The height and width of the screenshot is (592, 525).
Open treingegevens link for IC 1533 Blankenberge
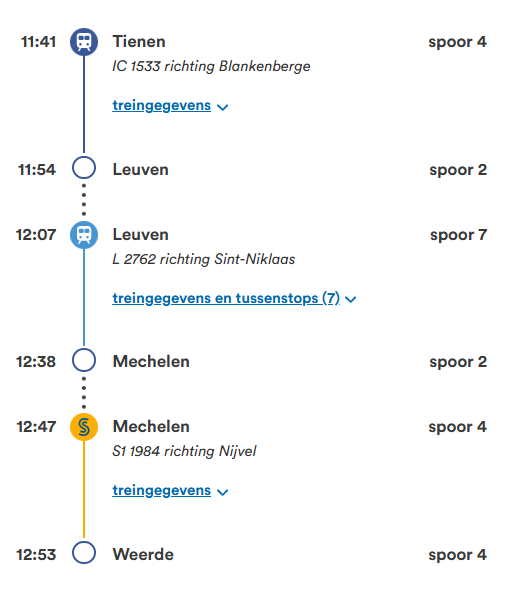[x=162, y=105]
